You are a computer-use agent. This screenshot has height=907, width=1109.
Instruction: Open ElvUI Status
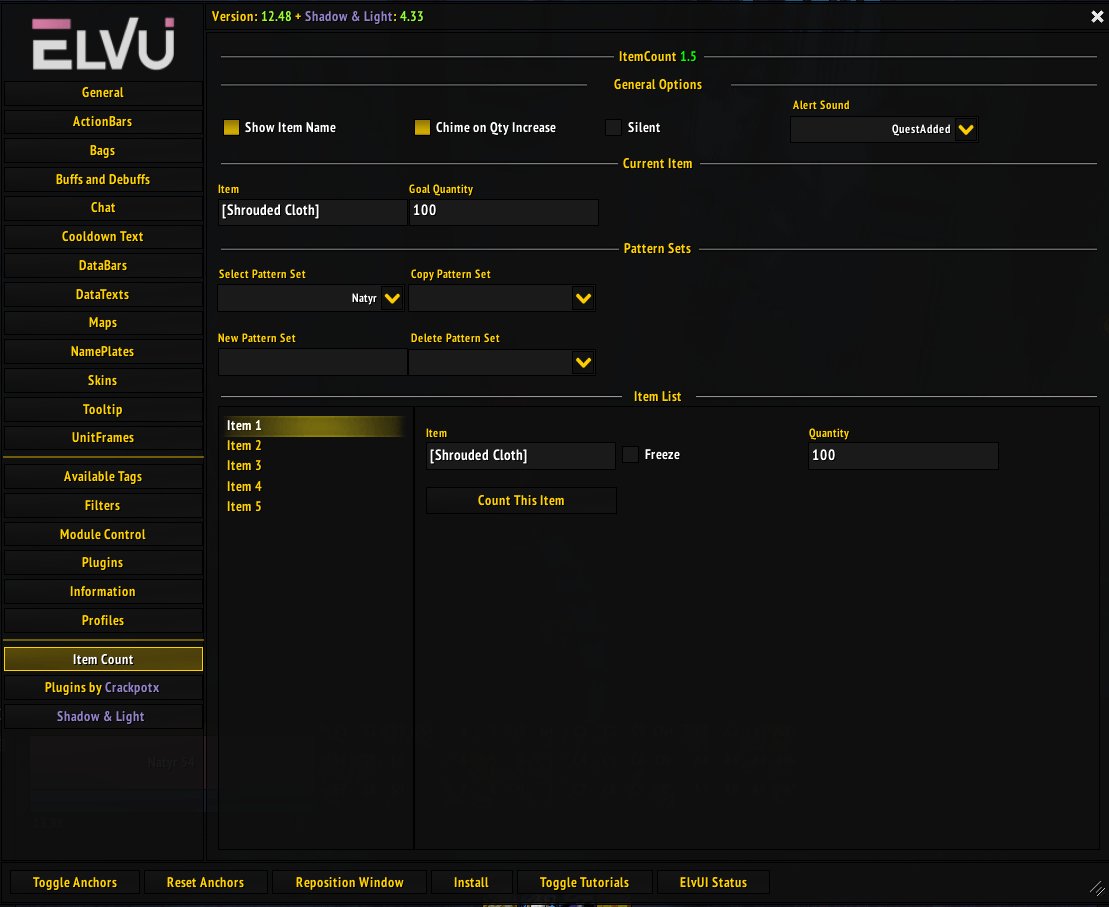(x=713, y=883)
